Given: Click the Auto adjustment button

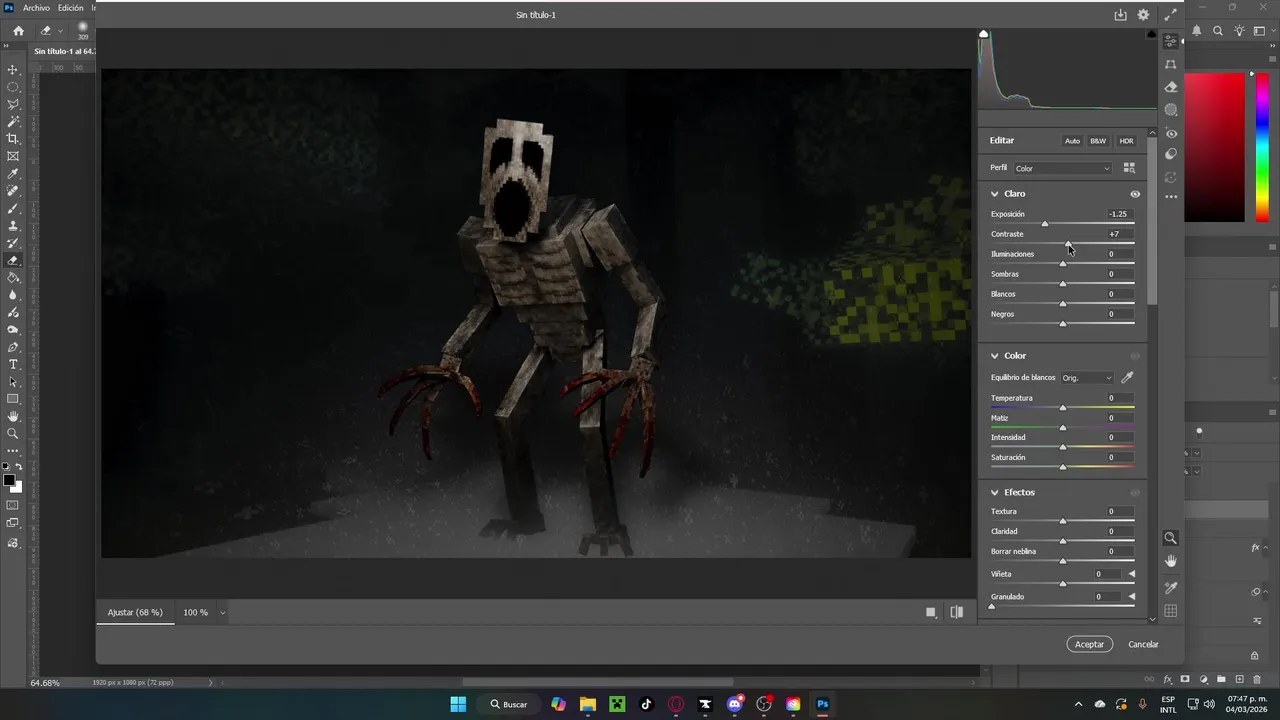Looking at the screenshot, I should click(1072, 141).
